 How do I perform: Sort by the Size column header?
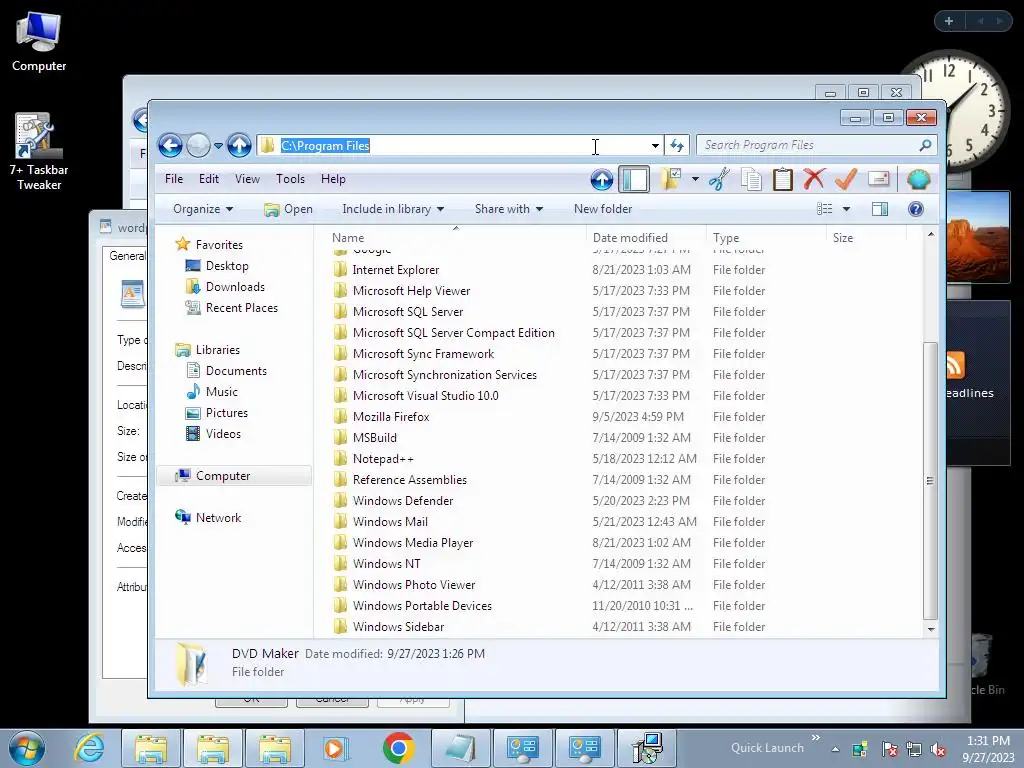pyautogui.click(x=866, y=238)
